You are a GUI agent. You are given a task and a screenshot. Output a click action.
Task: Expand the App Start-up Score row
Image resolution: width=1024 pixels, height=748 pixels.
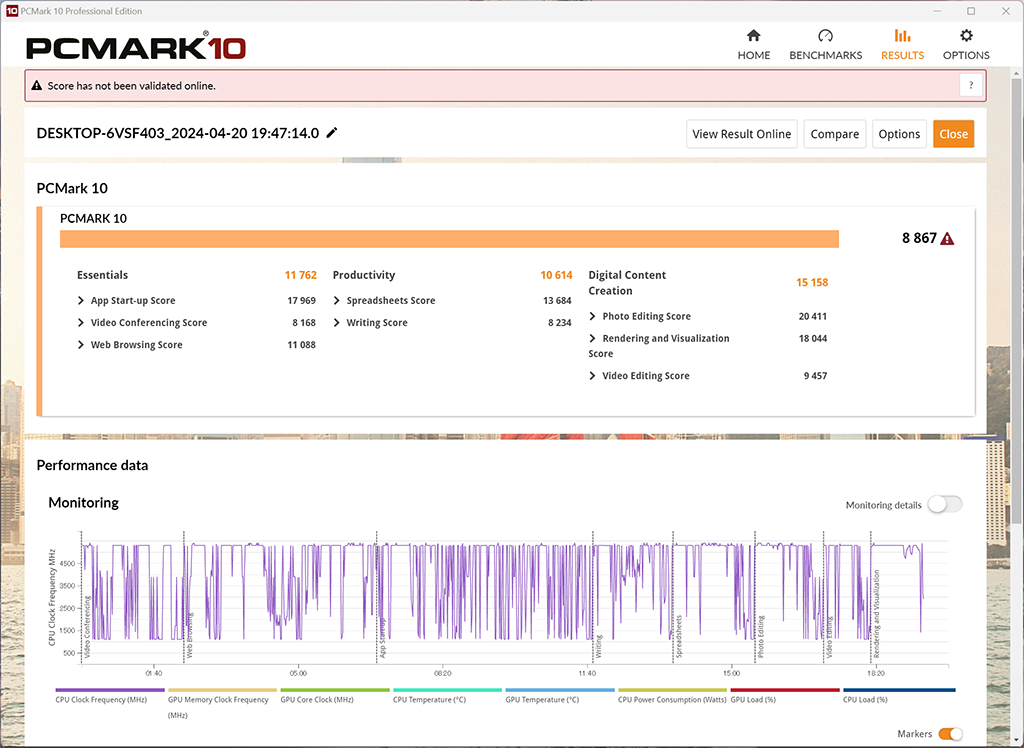(81, 301)
